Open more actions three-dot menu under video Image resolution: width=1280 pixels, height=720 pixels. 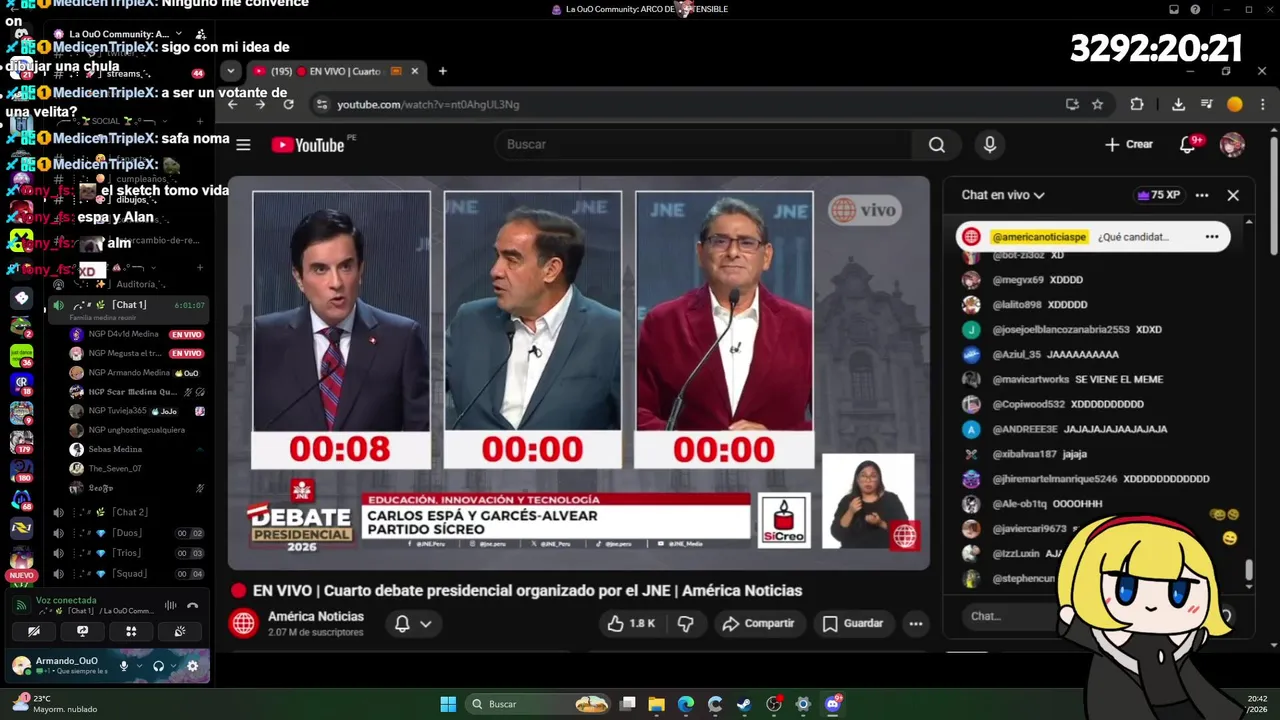click(915, 624)
